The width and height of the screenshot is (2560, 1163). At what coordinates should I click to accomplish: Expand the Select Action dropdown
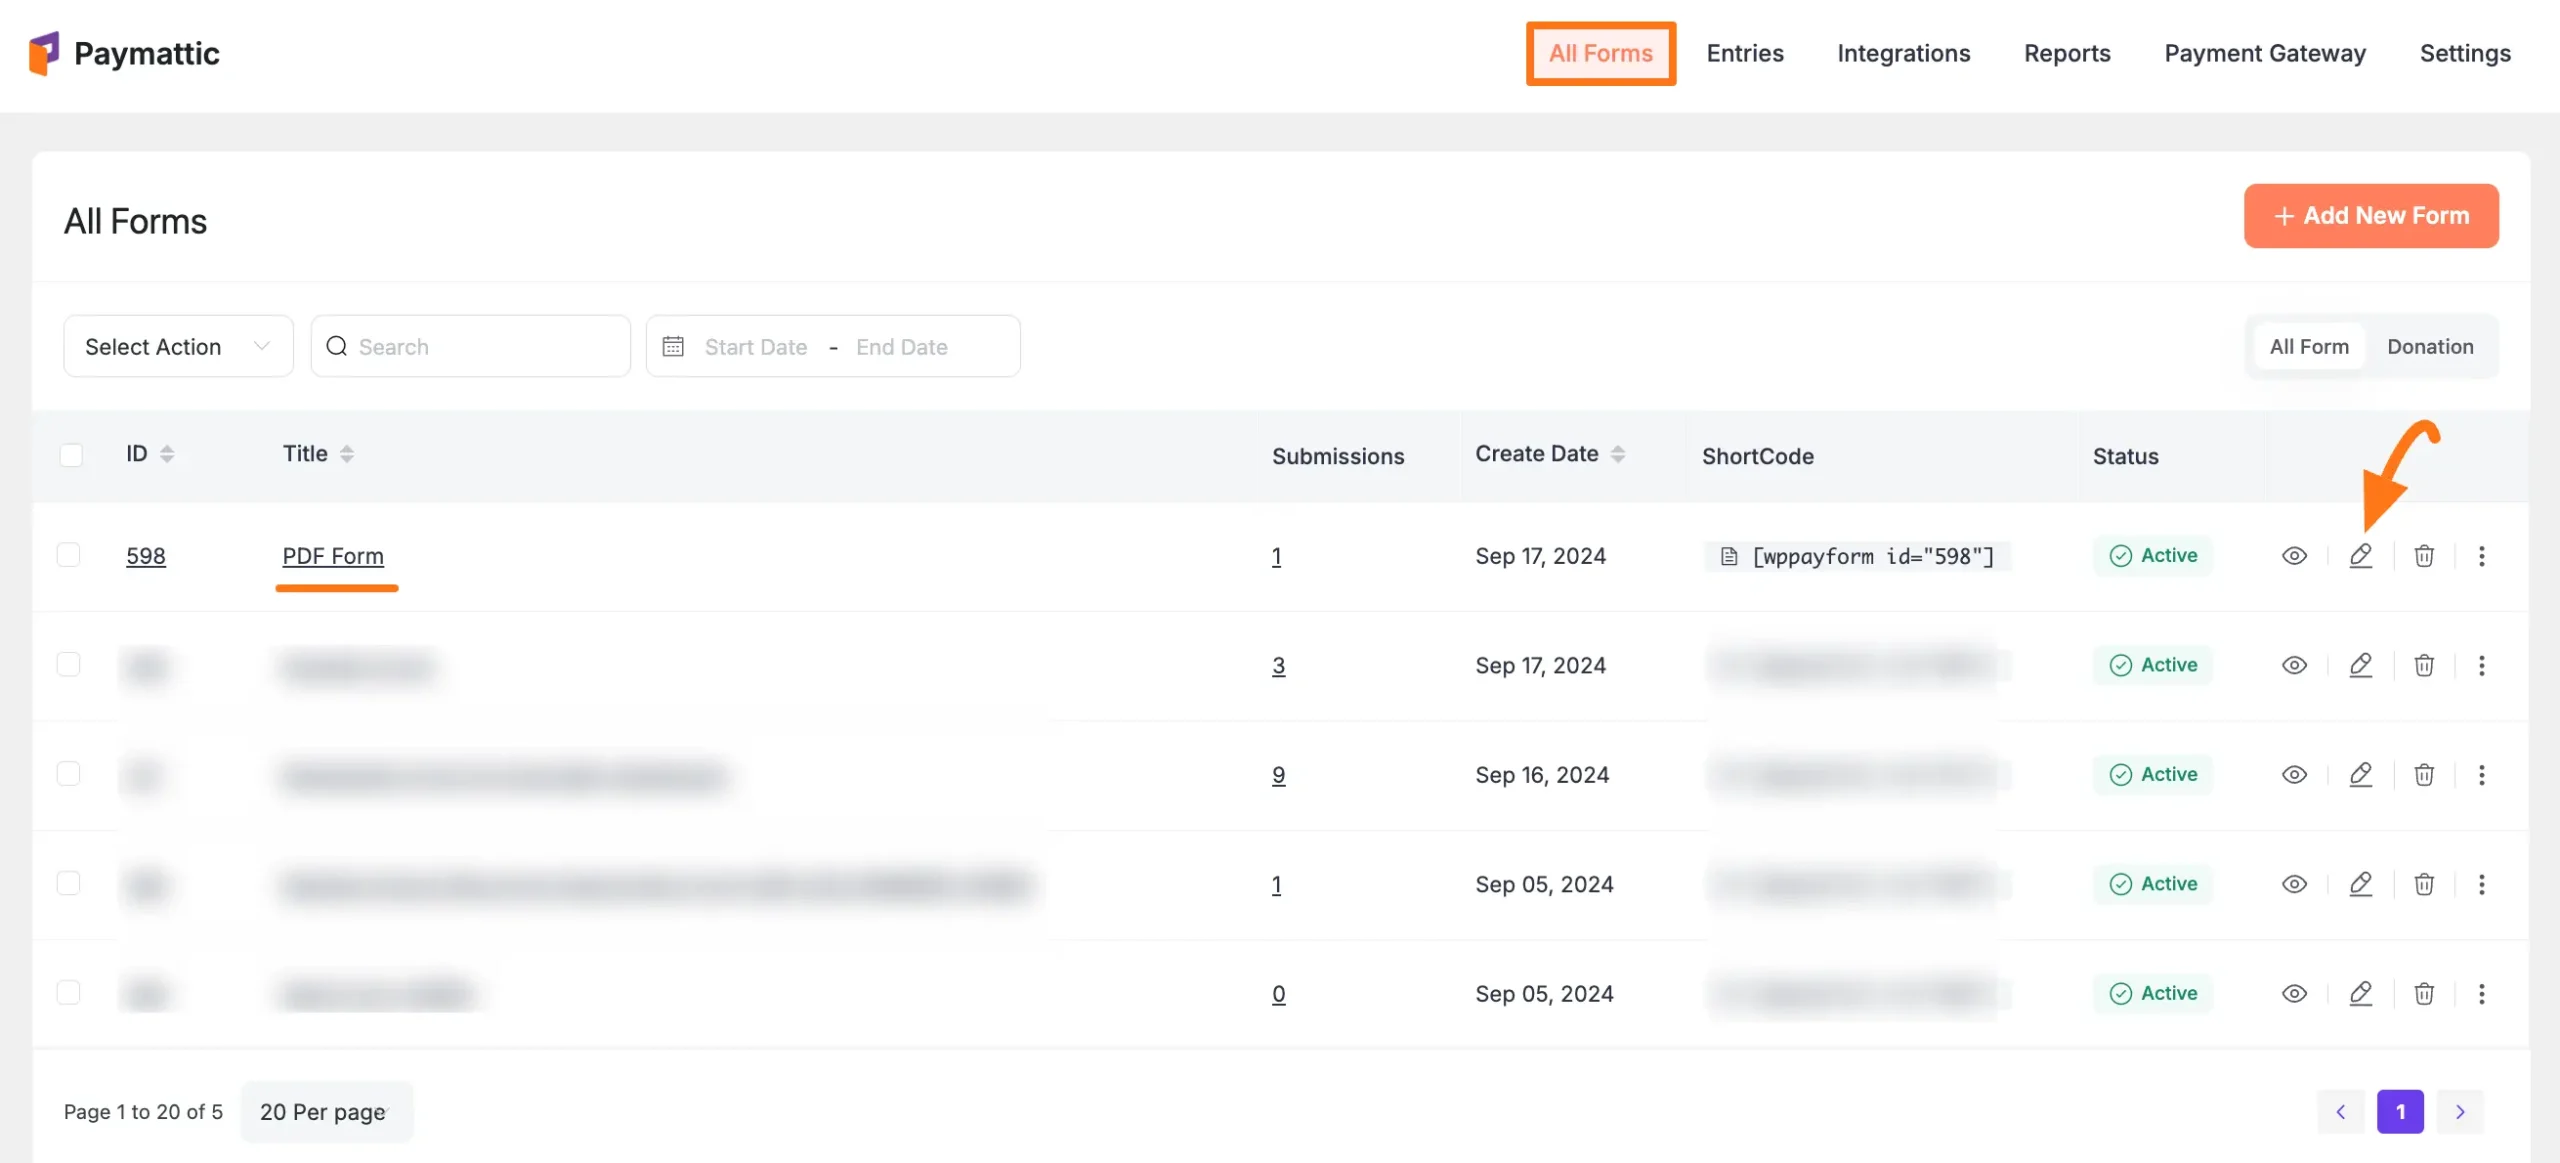point(178,346)
